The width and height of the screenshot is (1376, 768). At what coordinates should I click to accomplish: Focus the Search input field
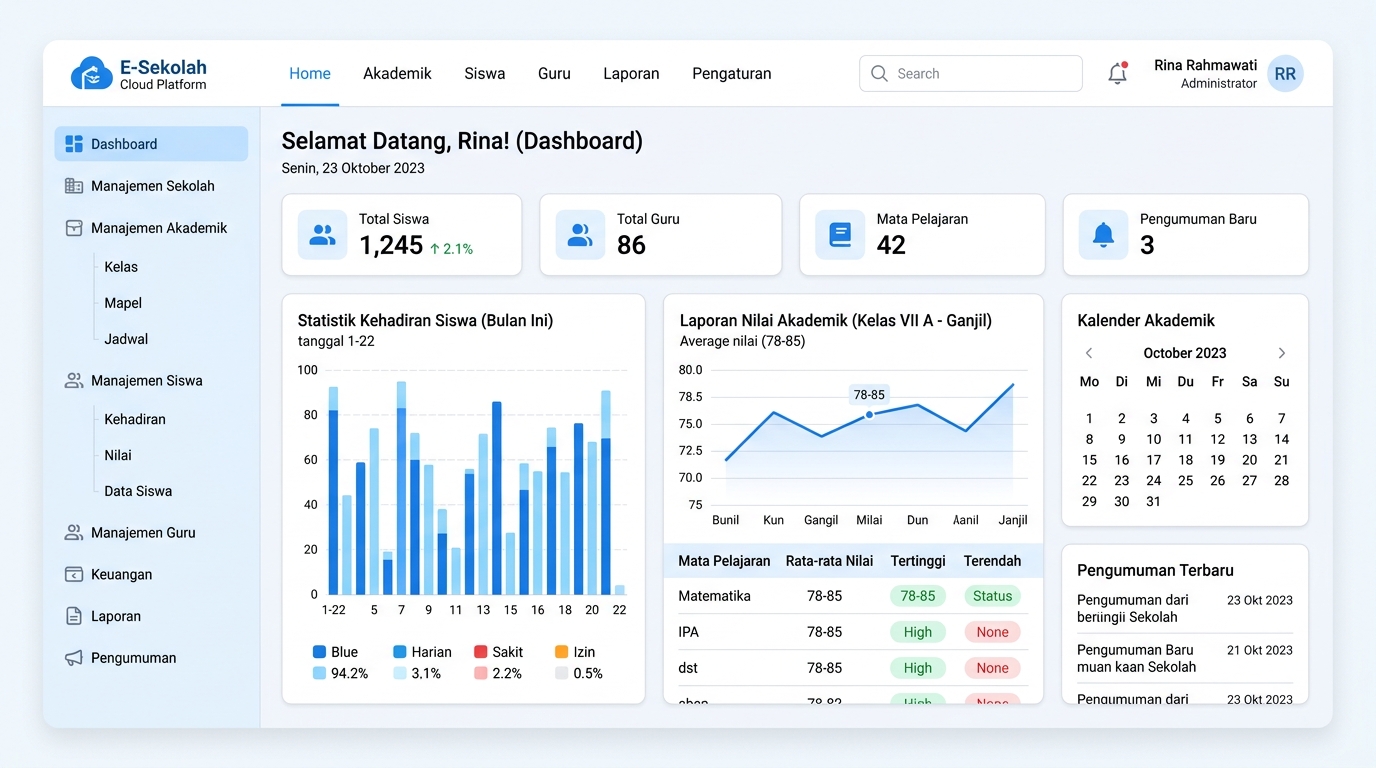[971, 74]
